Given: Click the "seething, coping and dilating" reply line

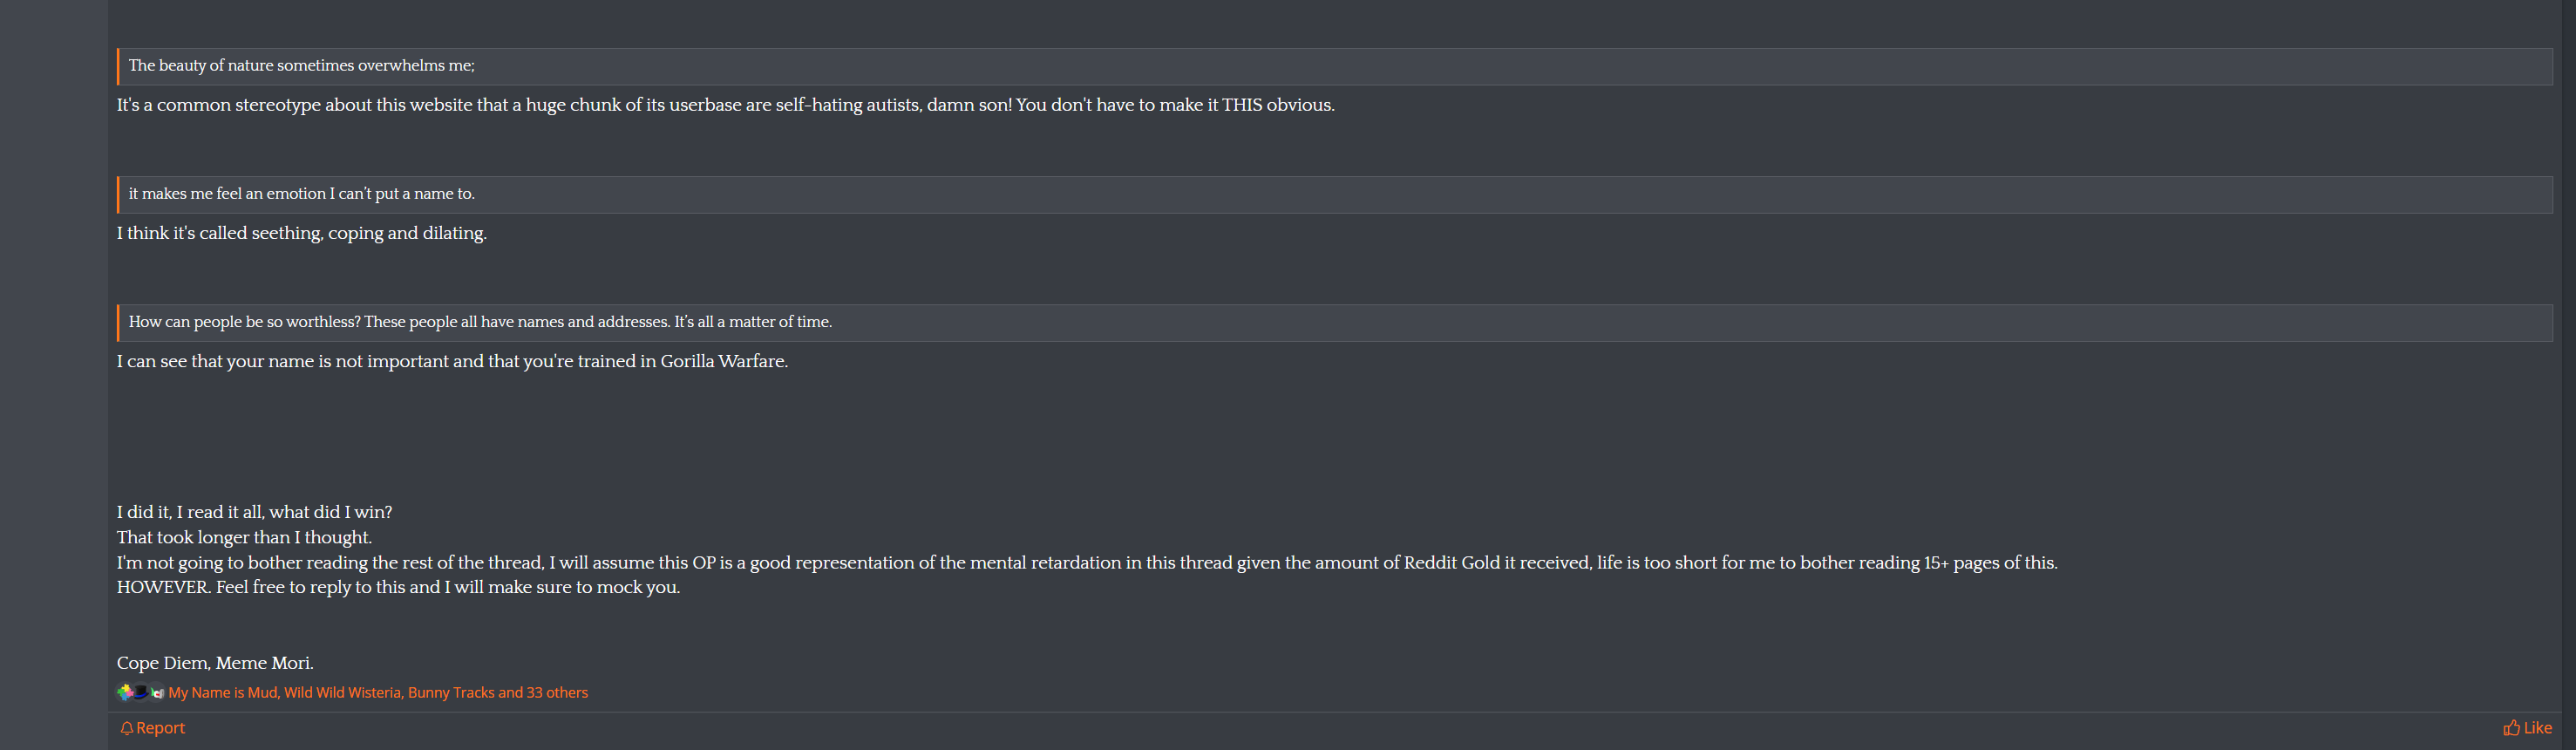Looking at the screenshot, I should pos(302,233).
